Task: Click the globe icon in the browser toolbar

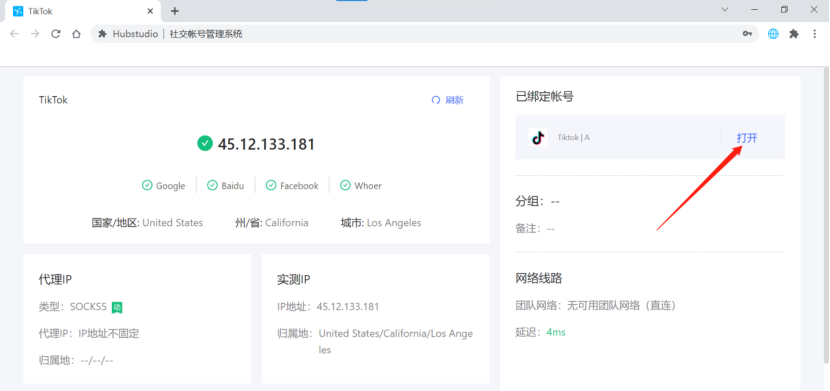Action: [x=773, y=34]
